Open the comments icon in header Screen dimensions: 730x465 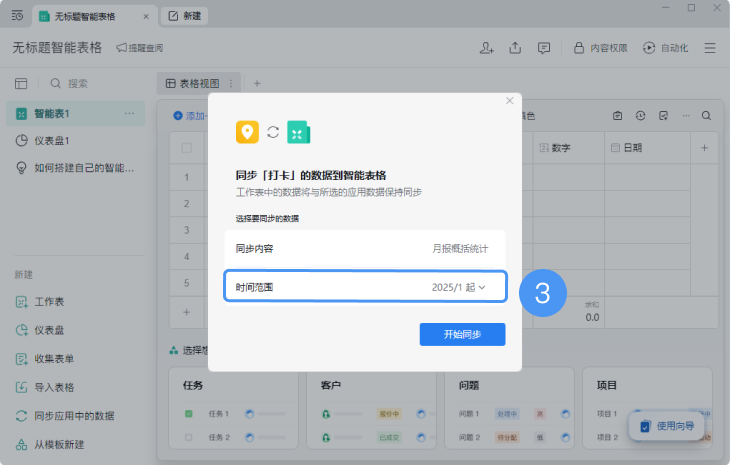click(x=543, y=48)
